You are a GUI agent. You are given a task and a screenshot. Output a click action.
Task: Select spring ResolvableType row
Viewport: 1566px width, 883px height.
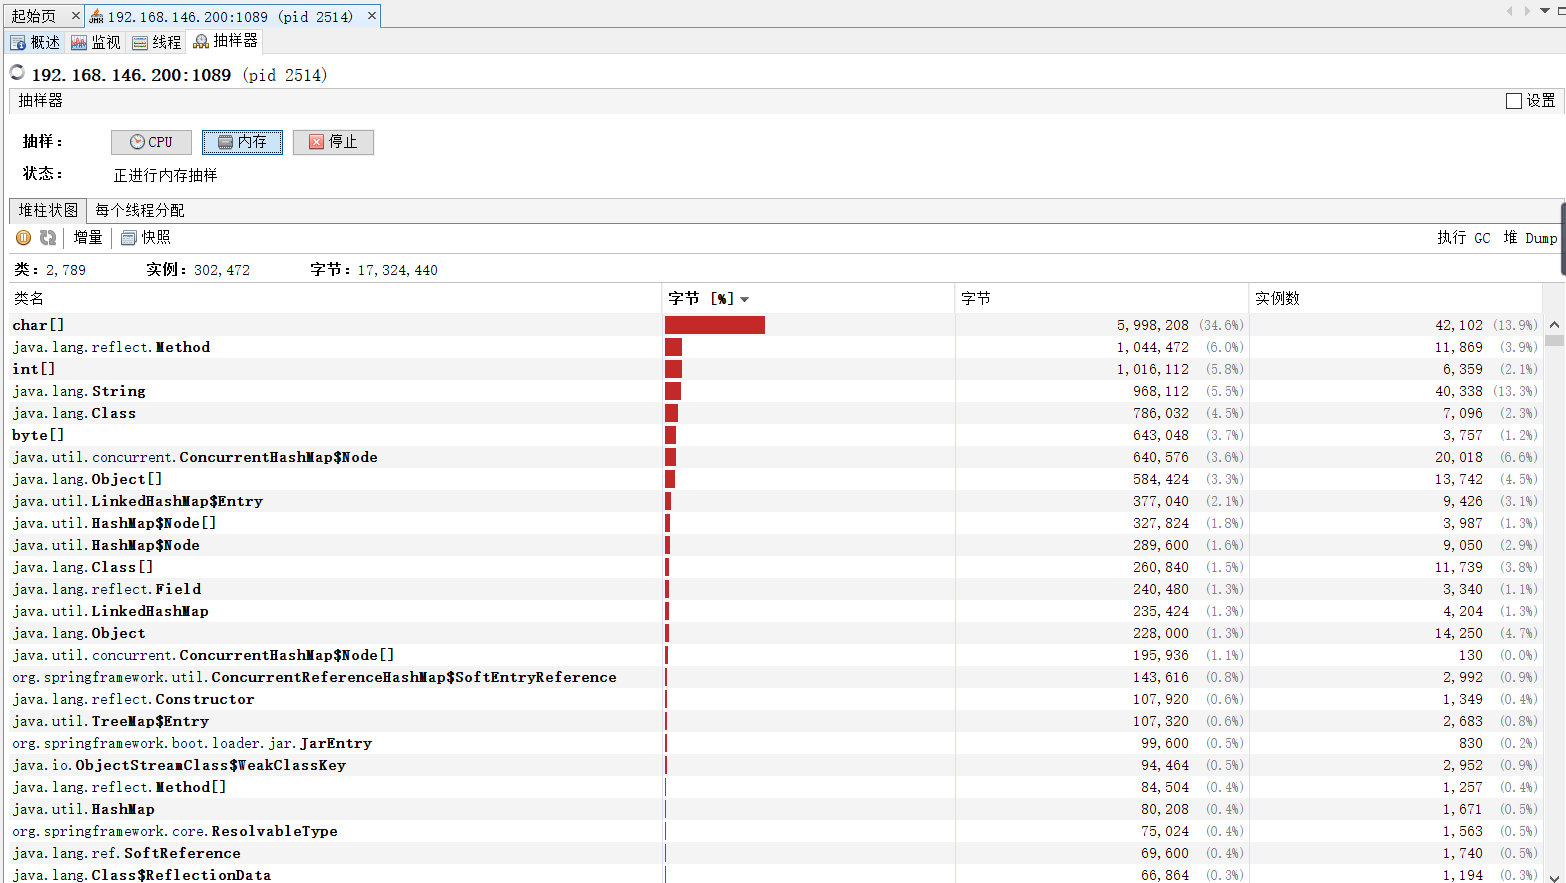tap(777, 831)
